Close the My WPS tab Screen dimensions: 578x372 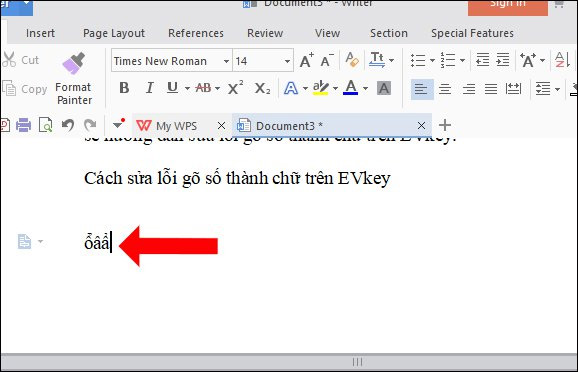pos(221,126)
